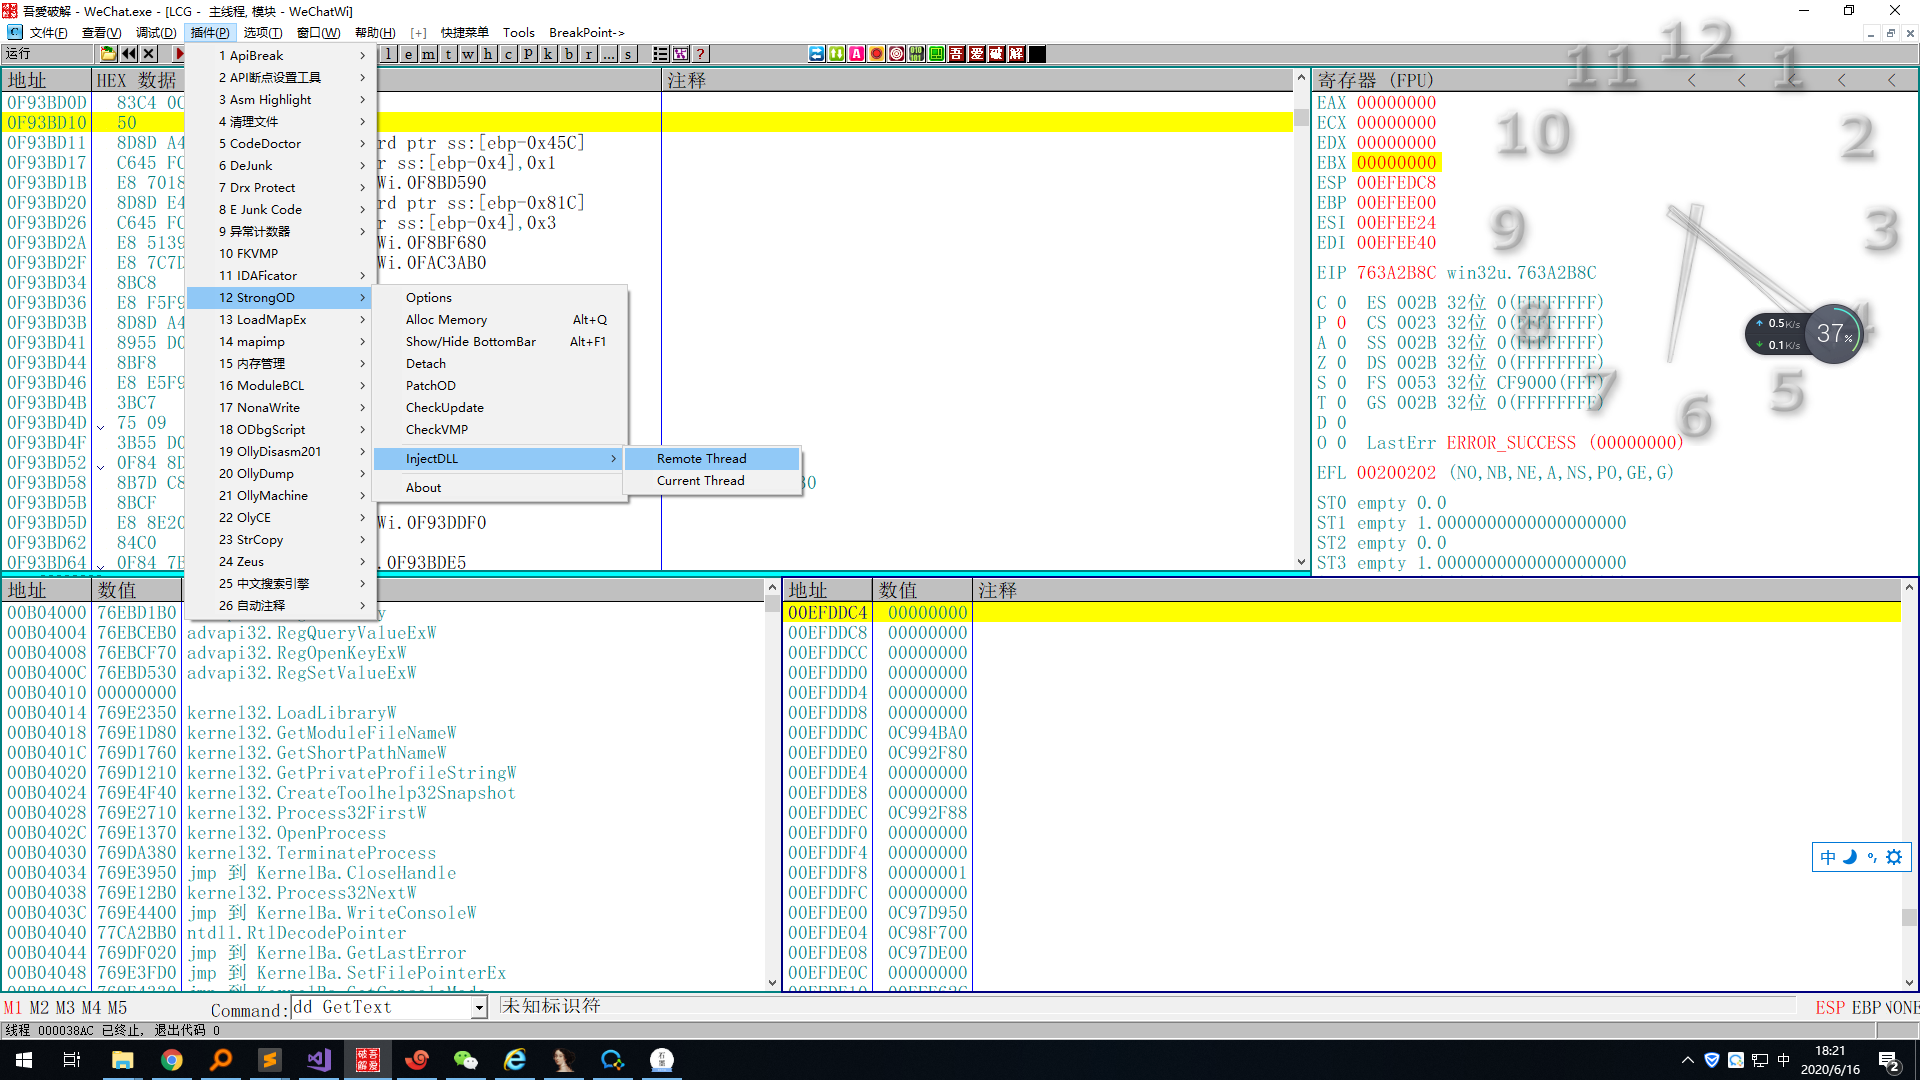Click the red record circle toolbar icon

point(877,54)
